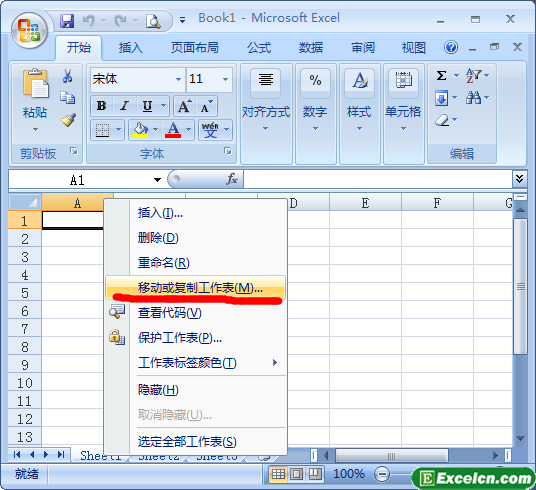Undo the last action
Image resolution: width=536 pixels, height=490 pixels.
(x=89, y=21)
